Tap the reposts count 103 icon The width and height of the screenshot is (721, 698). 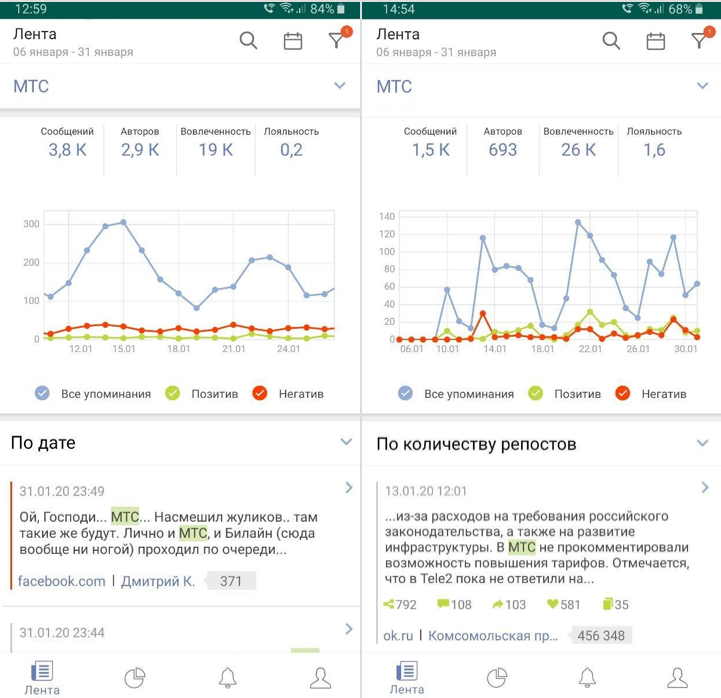[x=498, y=604]
